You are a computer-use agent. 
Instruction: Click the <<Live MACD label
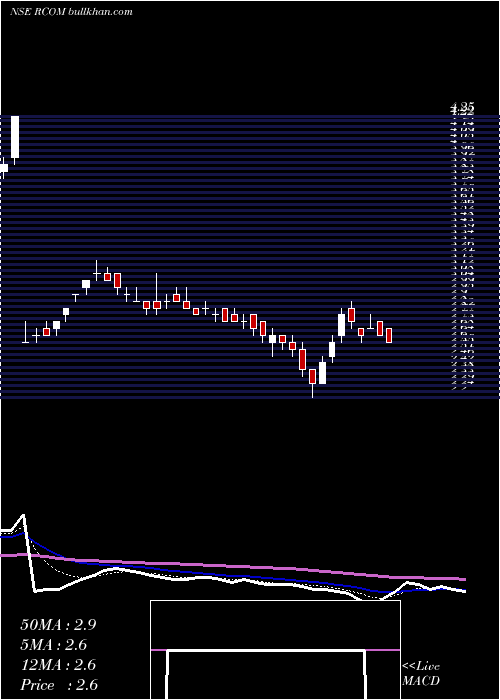[x=421, y=674]
